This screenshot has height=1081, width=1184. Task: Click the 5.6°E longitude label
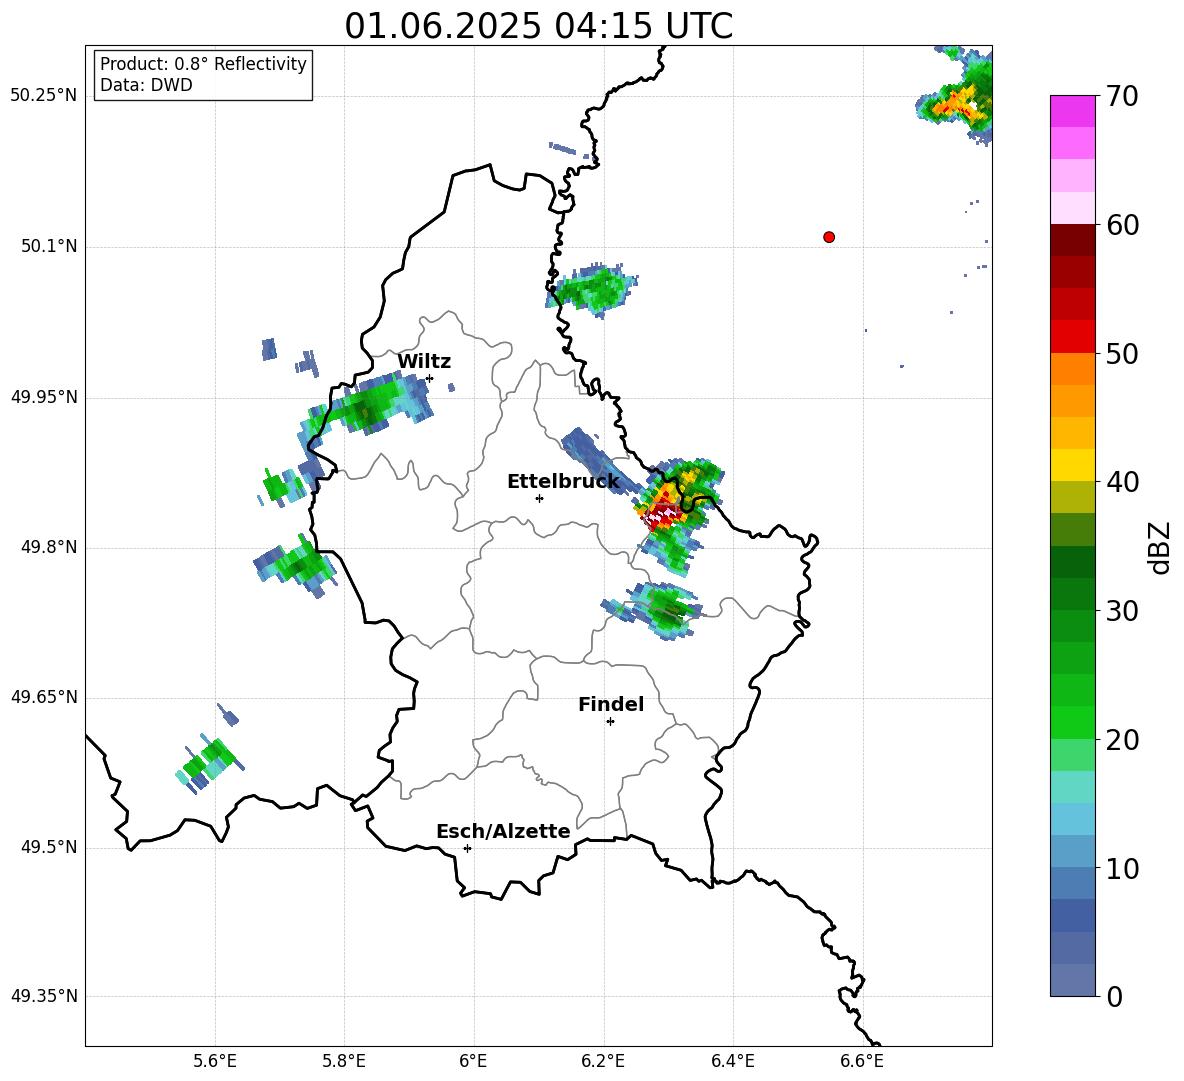click(x=215, y=1061)
